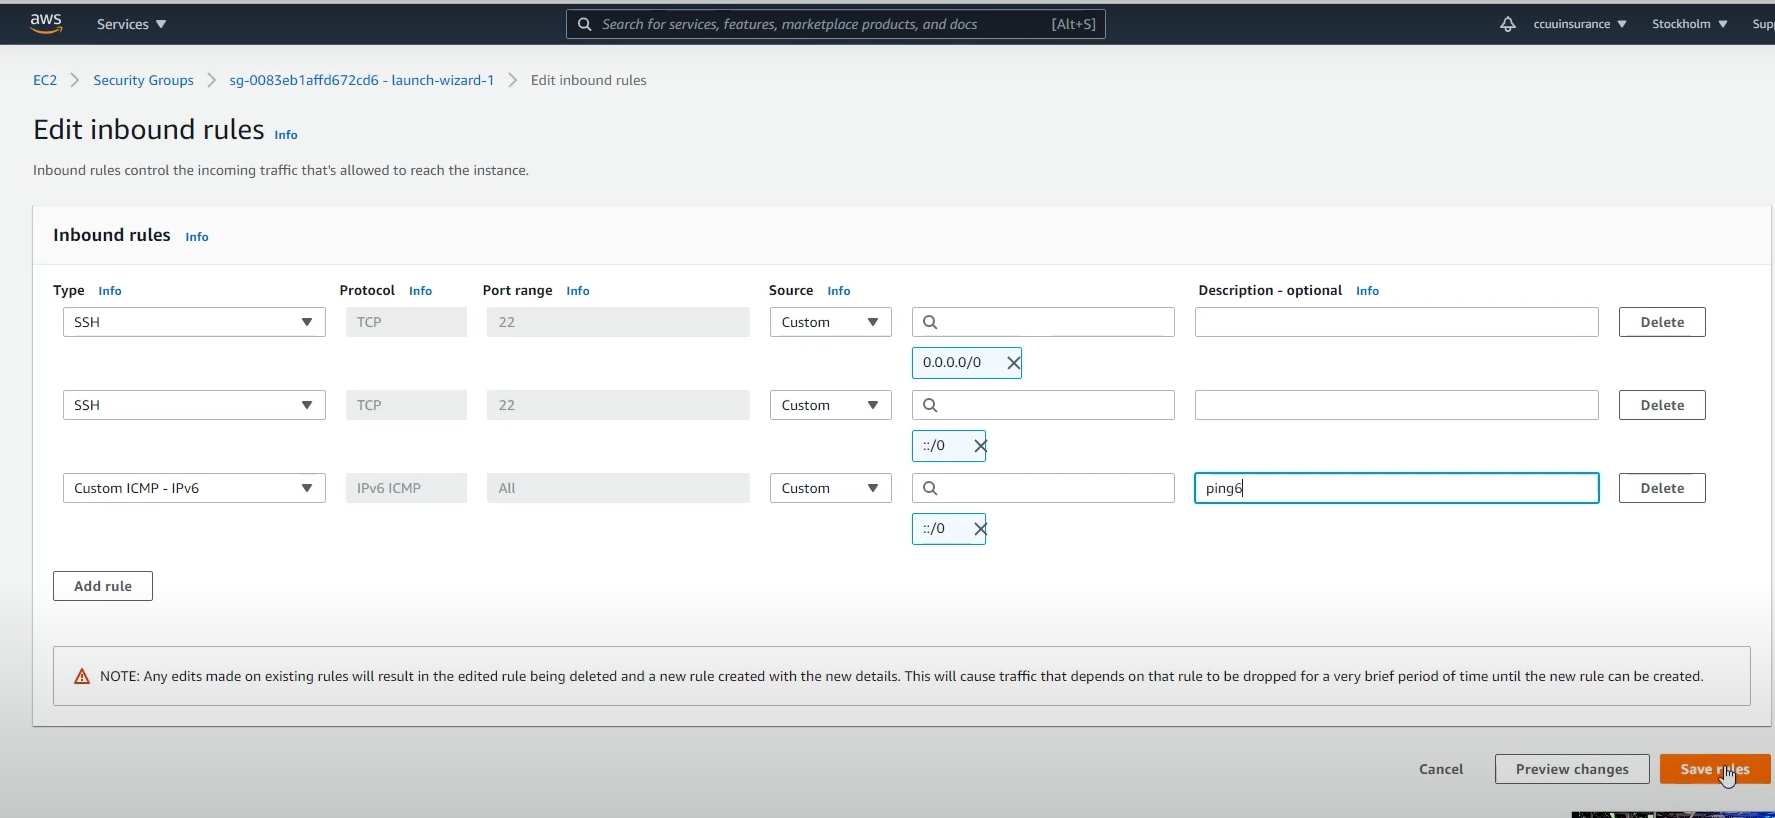Image resolution: width=1775 pixels, height=818 pixels.
Task: Open the AWS home logo
Action: pos(46,24)
